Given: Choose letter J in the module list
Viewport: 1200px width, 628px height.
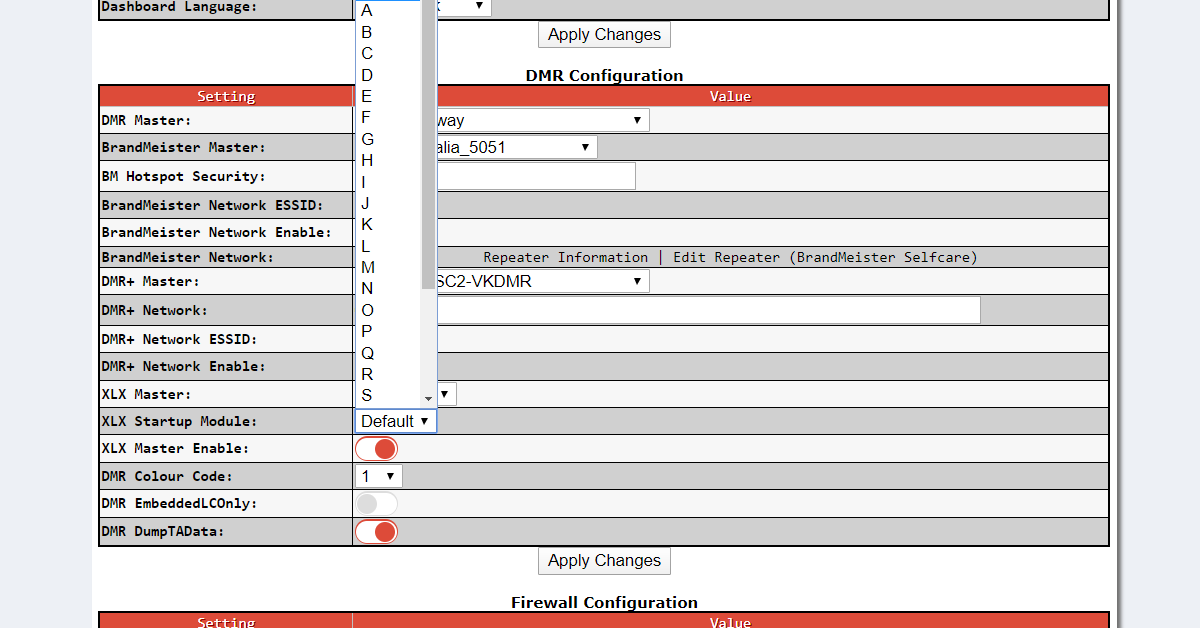Looking at the screenshot, I should point(388,203).
